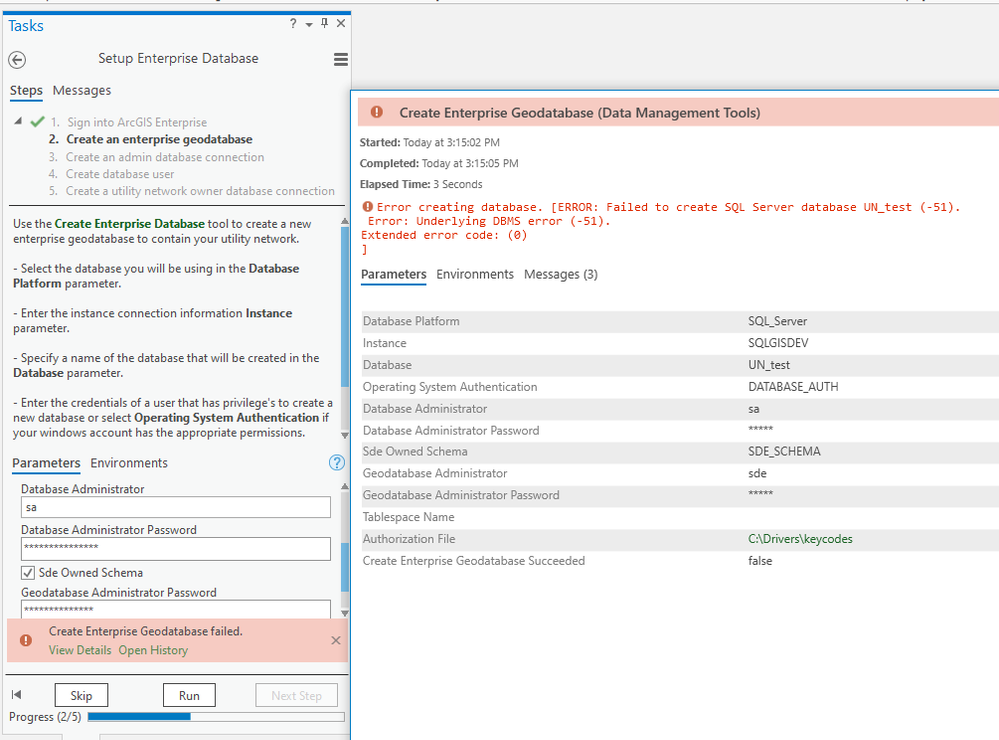Click the SQL_Server Database Platform value
Viewport: 999px width, 740px height.
pyautogui.click(x=777, y=321)
